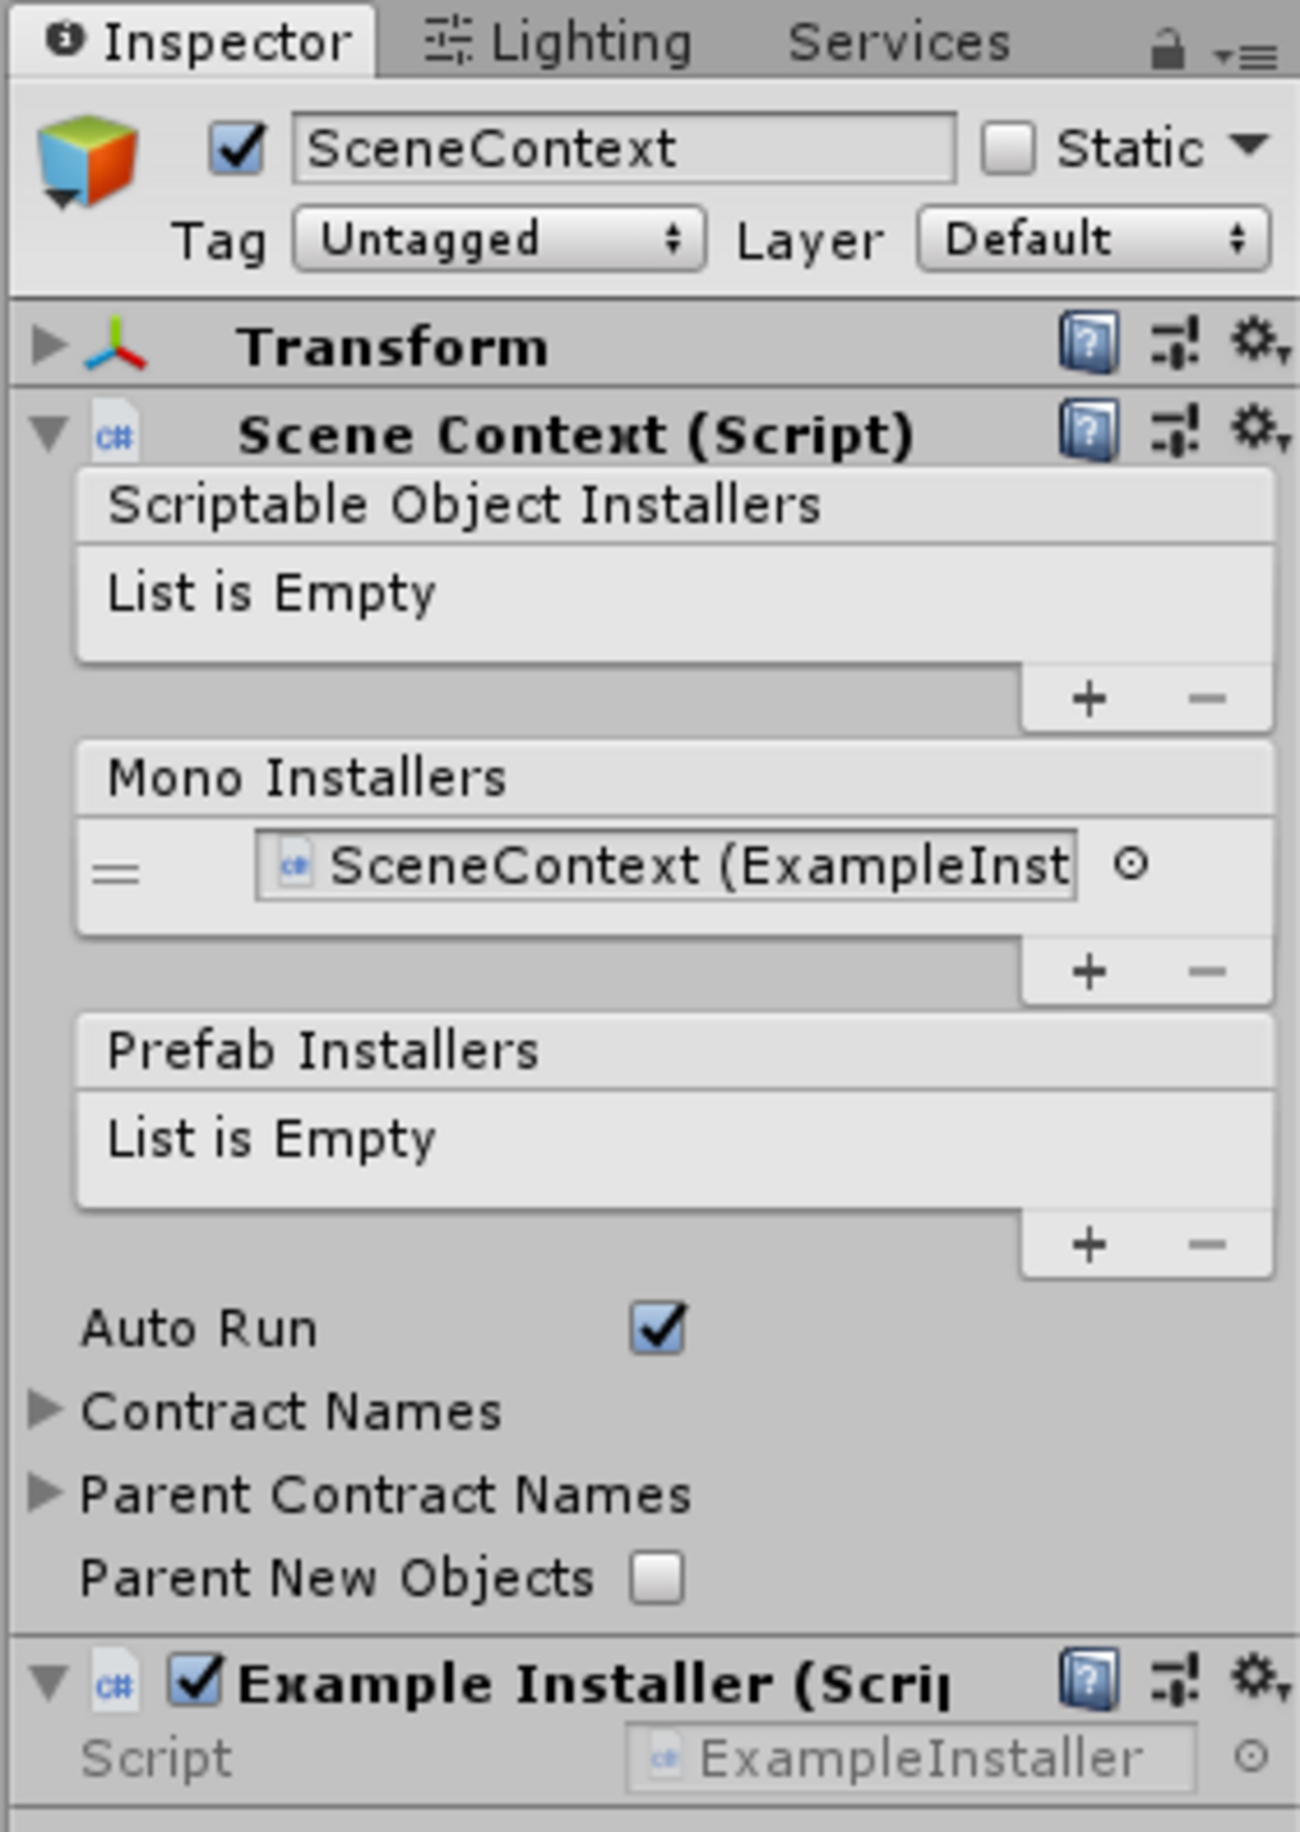Open the Tag dropdown
This screenshot has width=1300, height=1832.
click(x=500, y=238)
